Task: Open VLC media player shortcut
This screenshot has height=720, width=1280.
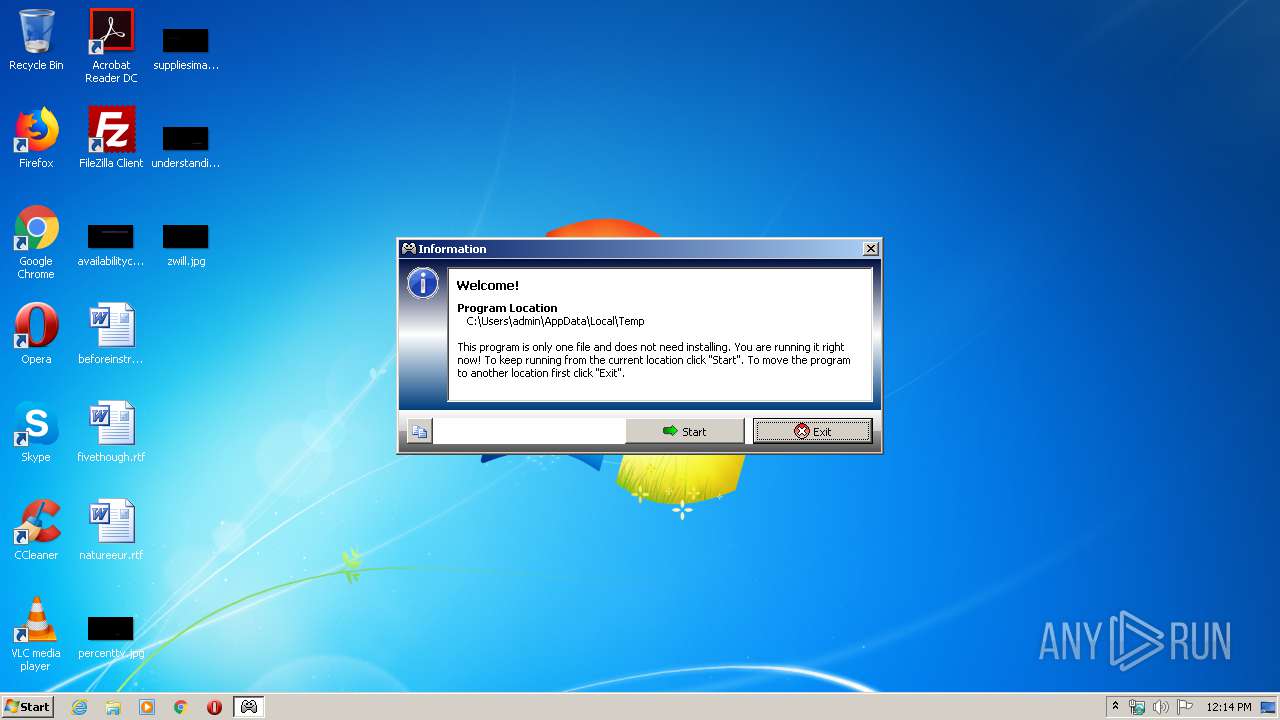Action: pos(36,635)
